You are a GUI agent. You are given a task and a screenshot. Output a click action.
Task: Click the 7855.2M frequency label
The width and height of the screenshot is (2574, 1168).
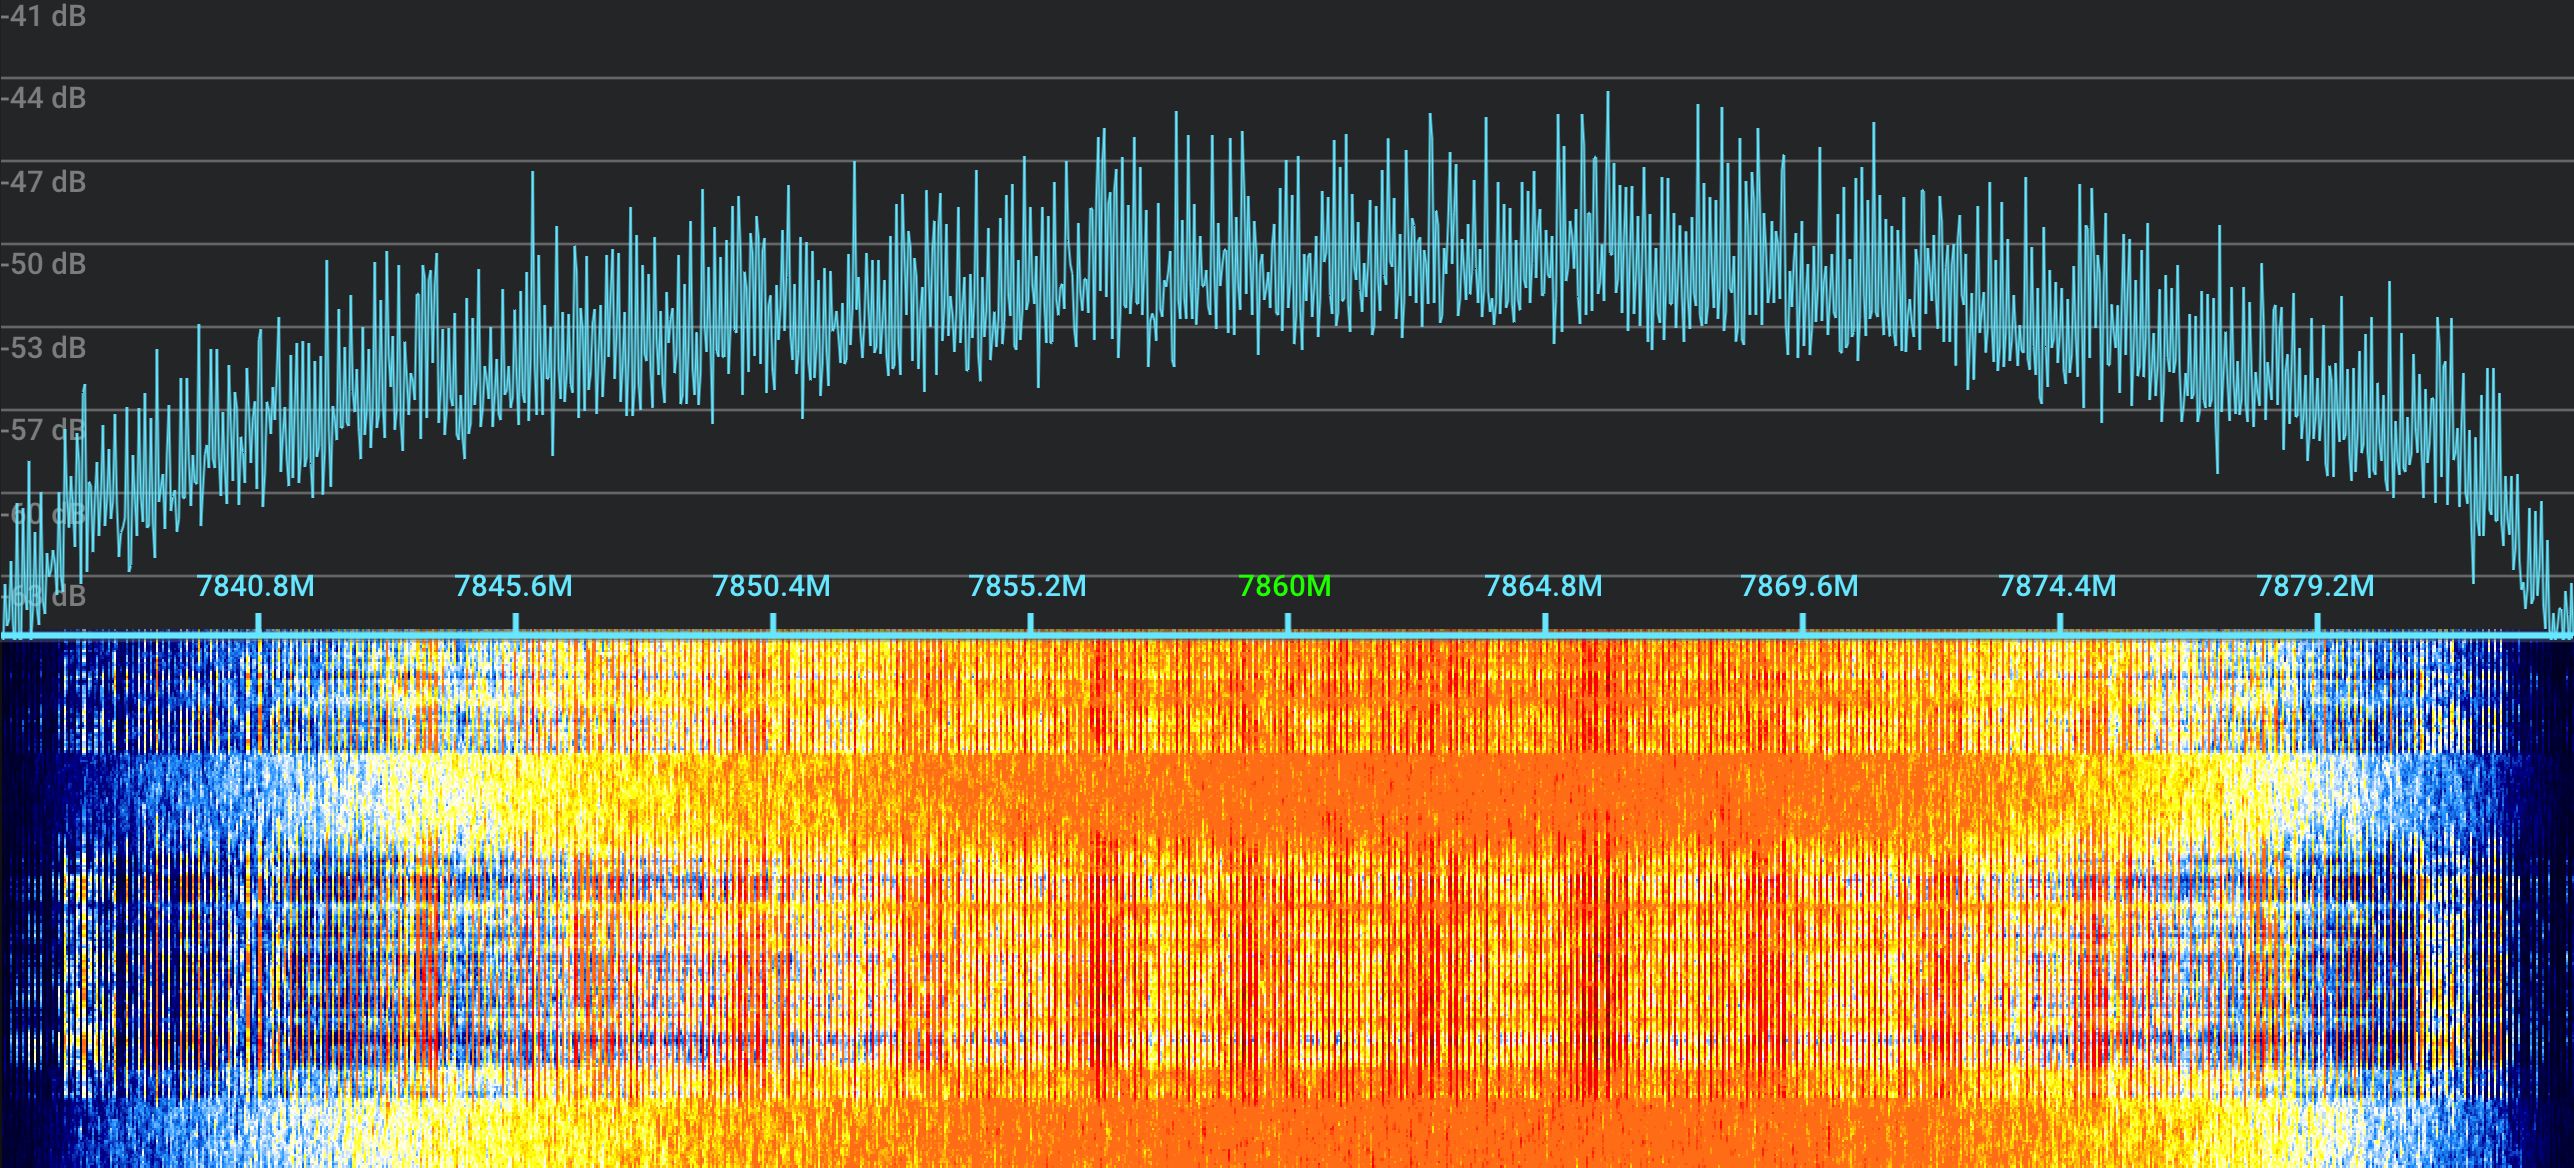(x=1028, y=586)
